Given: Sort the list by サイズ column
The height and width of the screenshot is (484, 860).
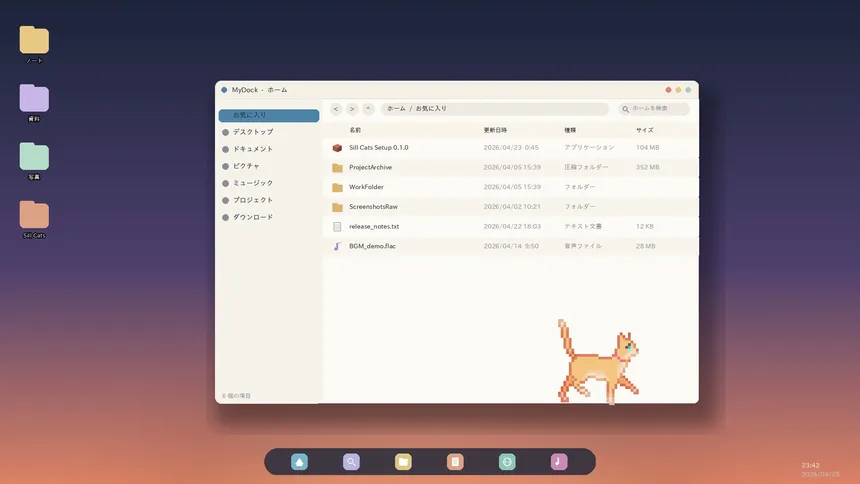Looking at the screenshot, I should (644, 130).
